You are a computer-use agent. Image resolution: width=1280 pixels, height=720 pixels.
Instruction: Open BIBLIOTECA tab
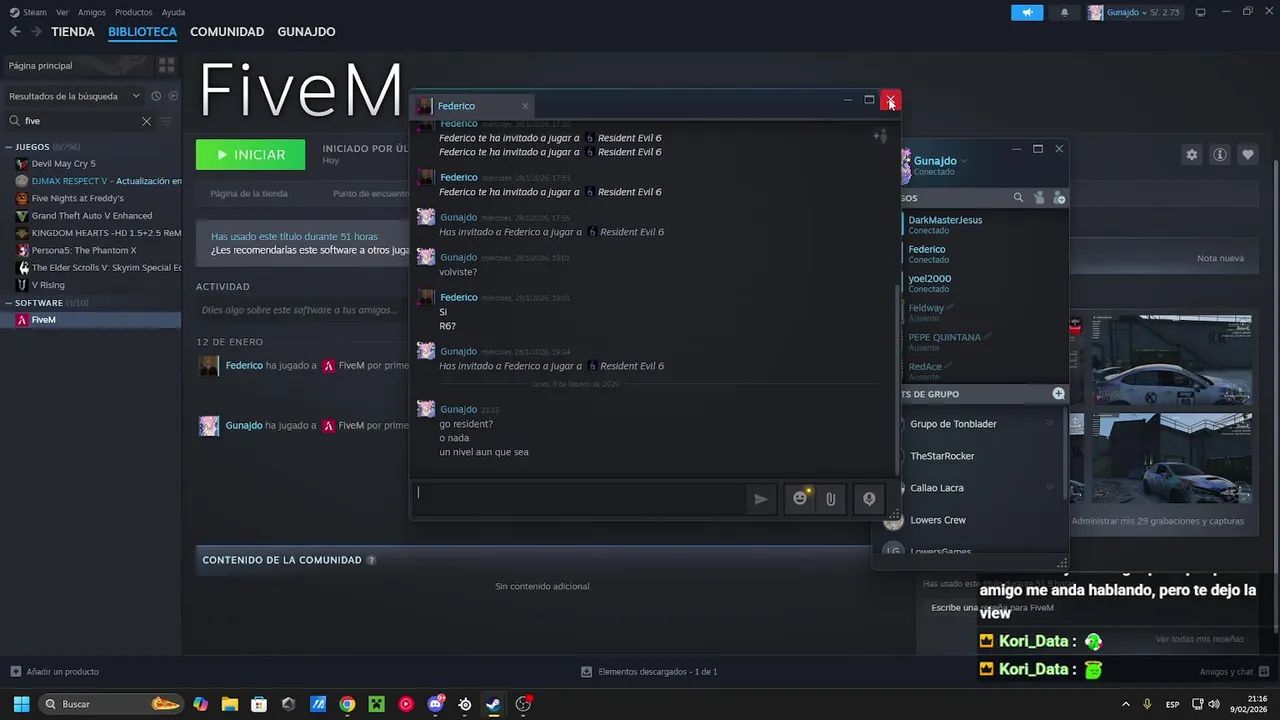click(x=142, y=32)
